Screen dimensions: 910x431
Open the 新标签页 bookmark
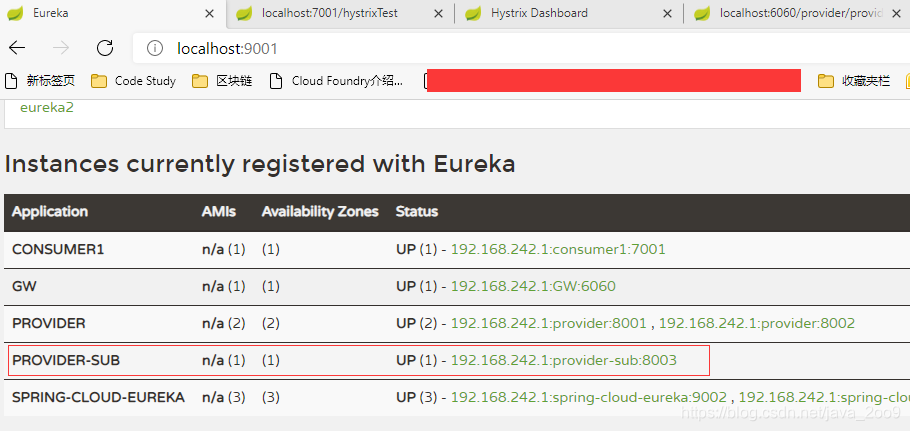click(40, 81)
